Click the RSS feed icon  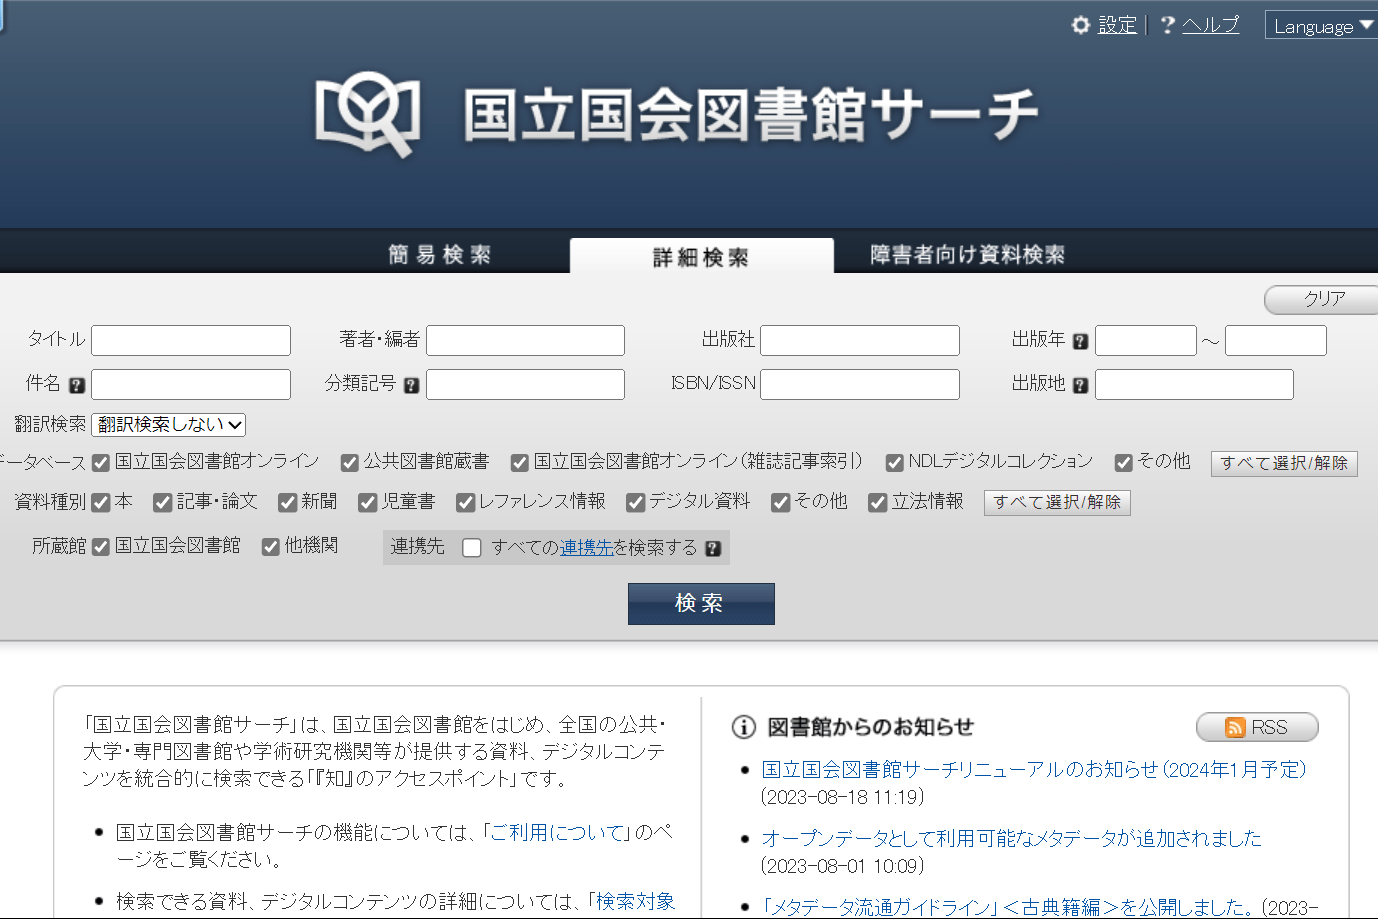click(1235, 728)
